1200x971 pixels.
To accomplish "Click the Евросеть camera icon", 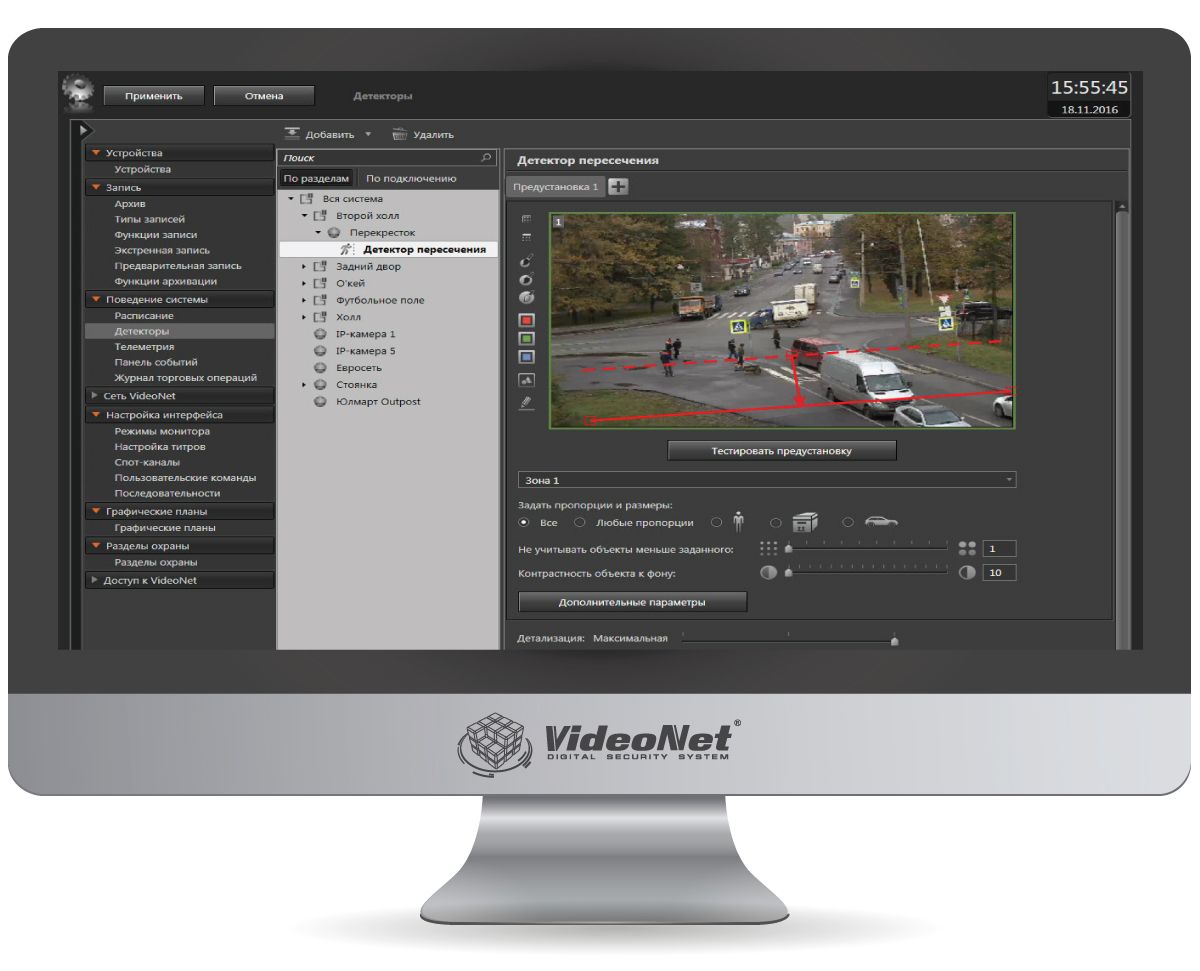I will (x=320, y=368).
